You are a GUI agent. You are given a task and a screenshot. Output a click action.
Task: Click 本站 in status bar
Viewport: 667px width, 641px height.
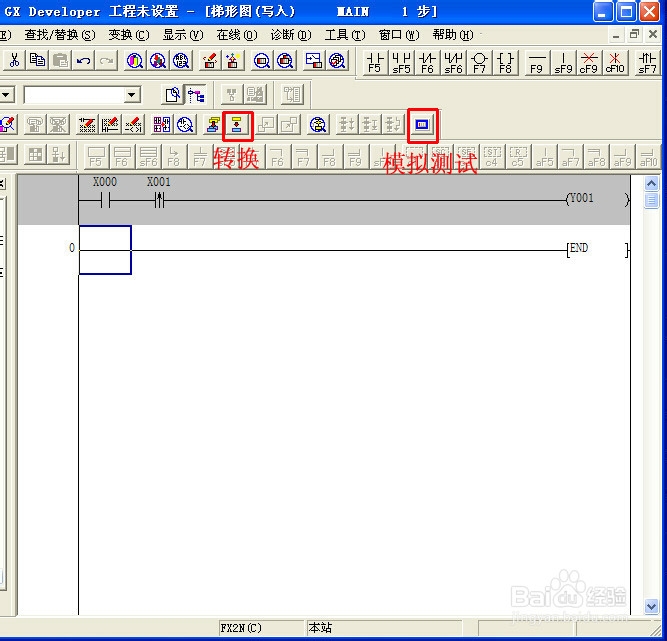(320, 628)
